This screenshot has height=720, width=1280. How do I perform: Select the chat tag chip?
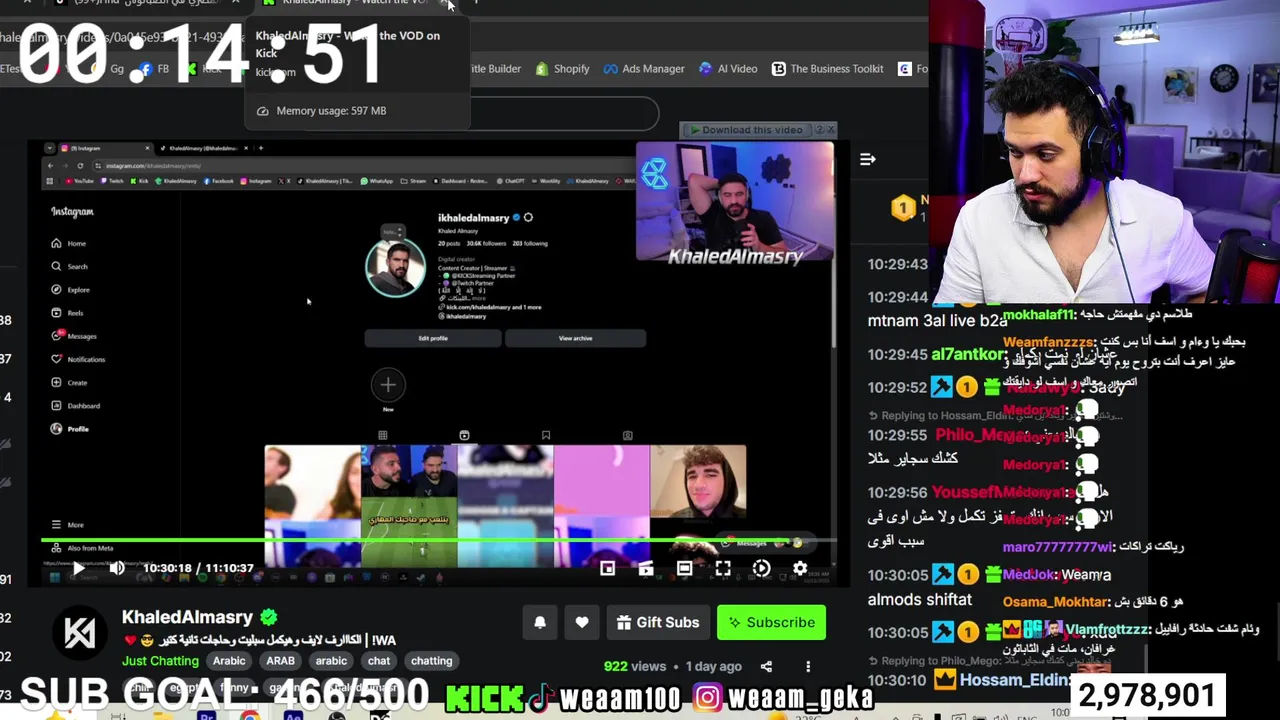379,661
